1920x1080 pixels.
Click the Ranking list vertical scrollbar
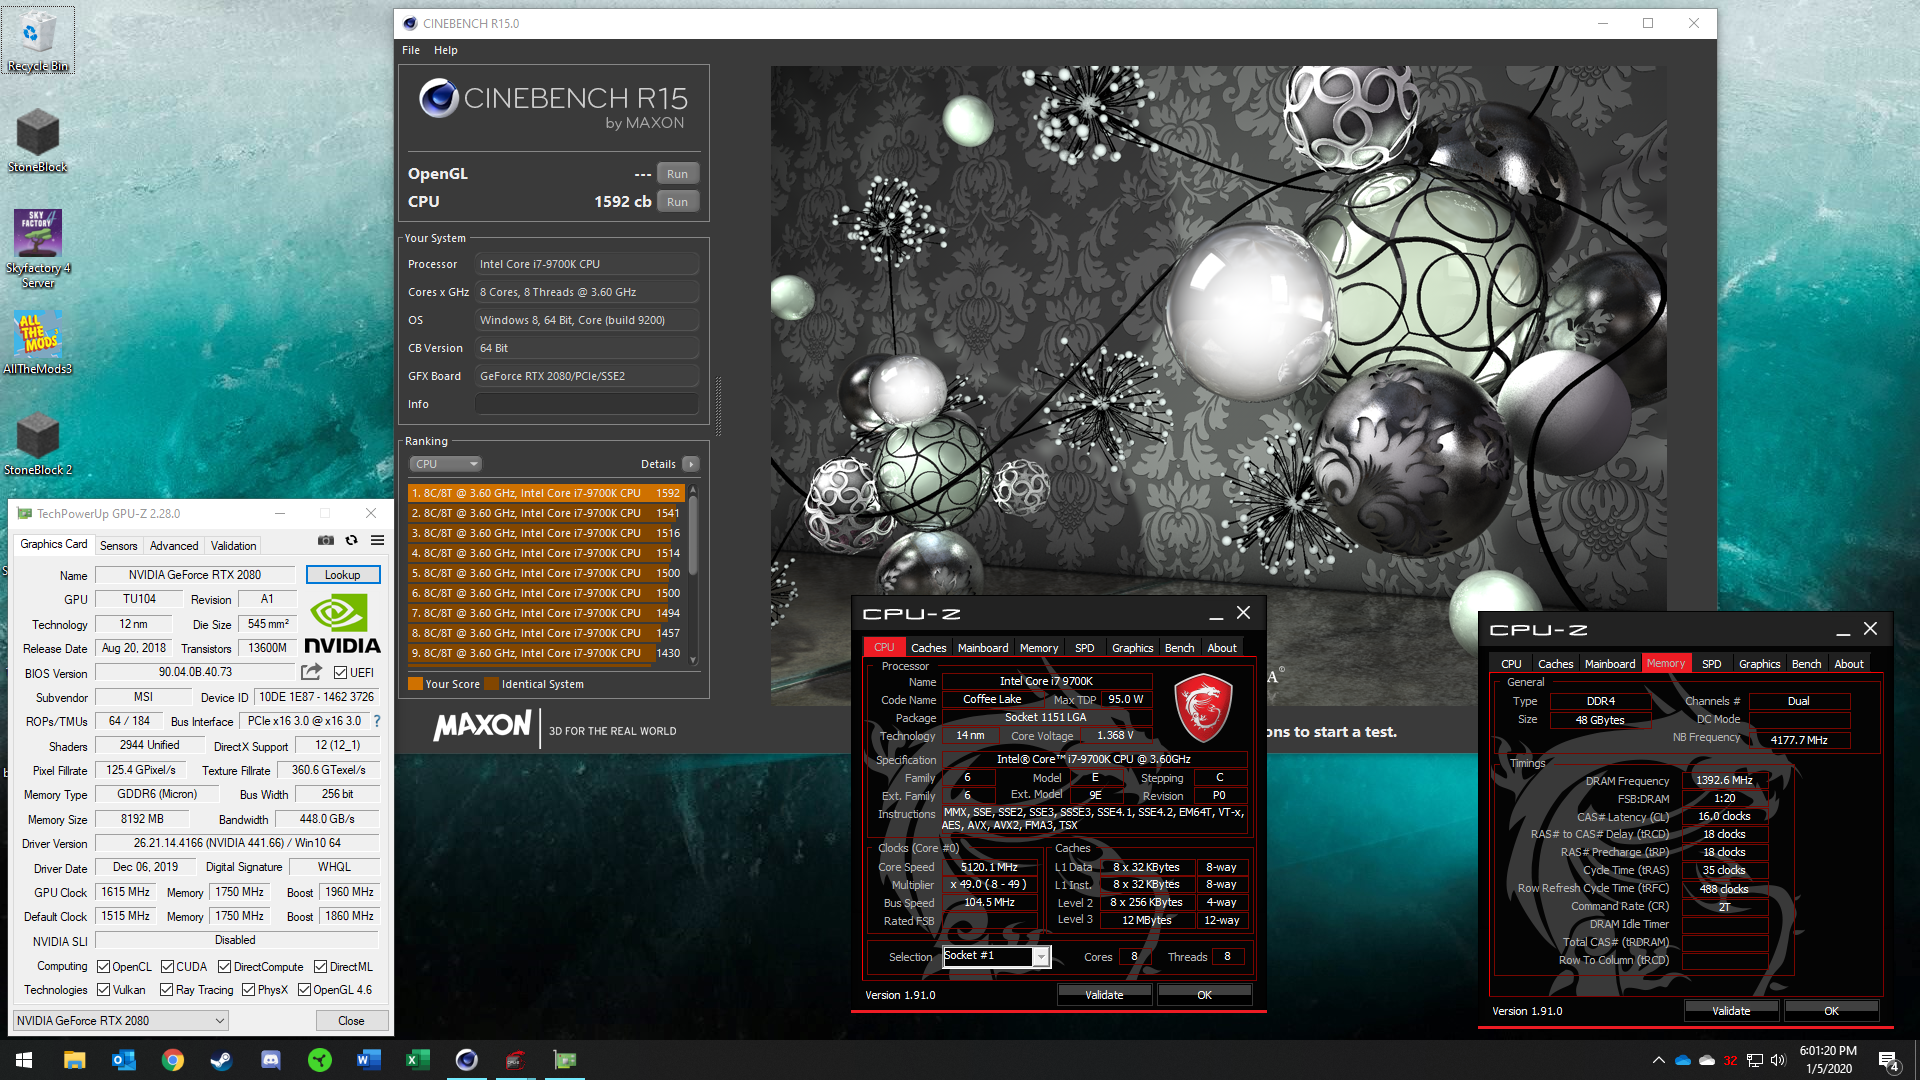coord(693,574)
